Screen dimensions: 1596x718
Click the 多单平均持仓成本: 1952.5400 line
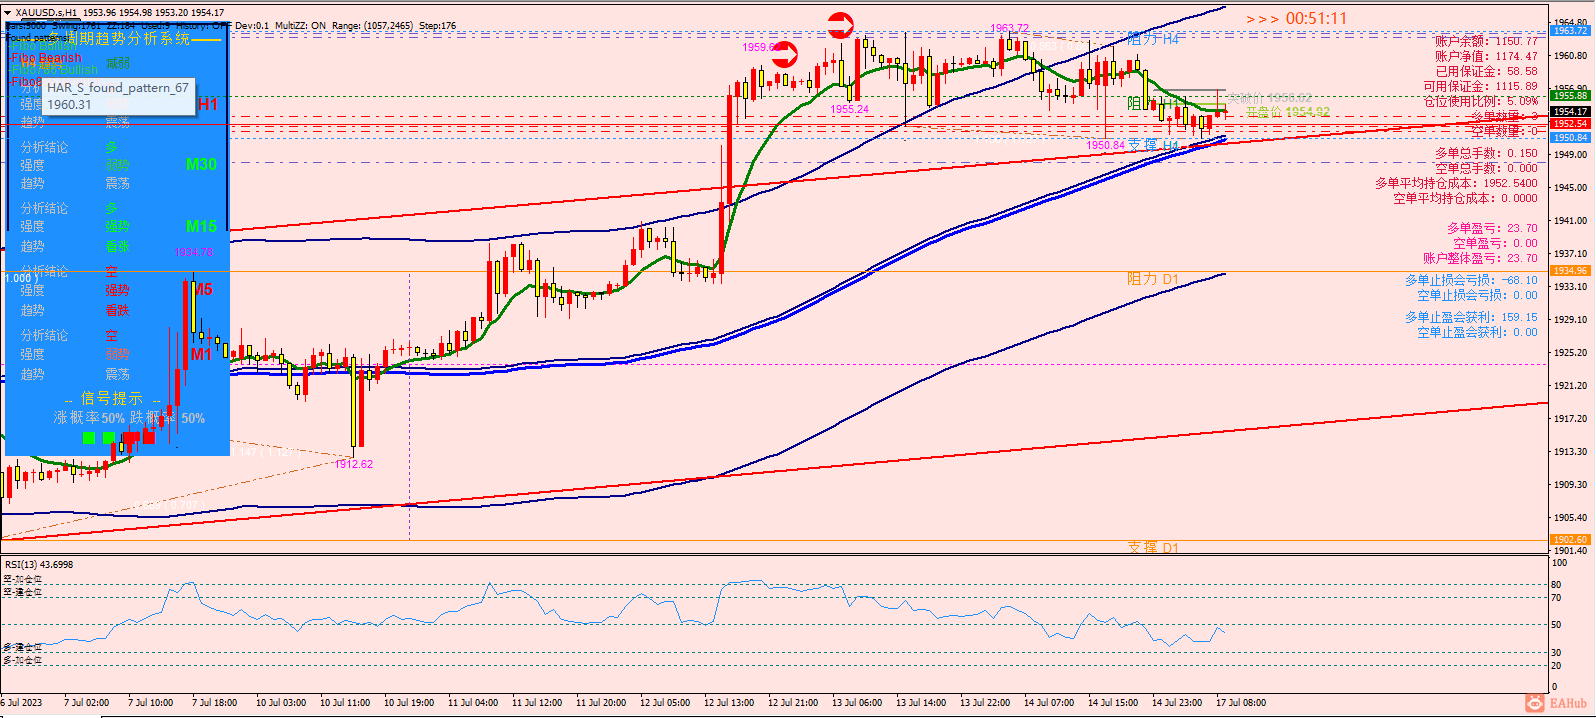[1456, 183]
